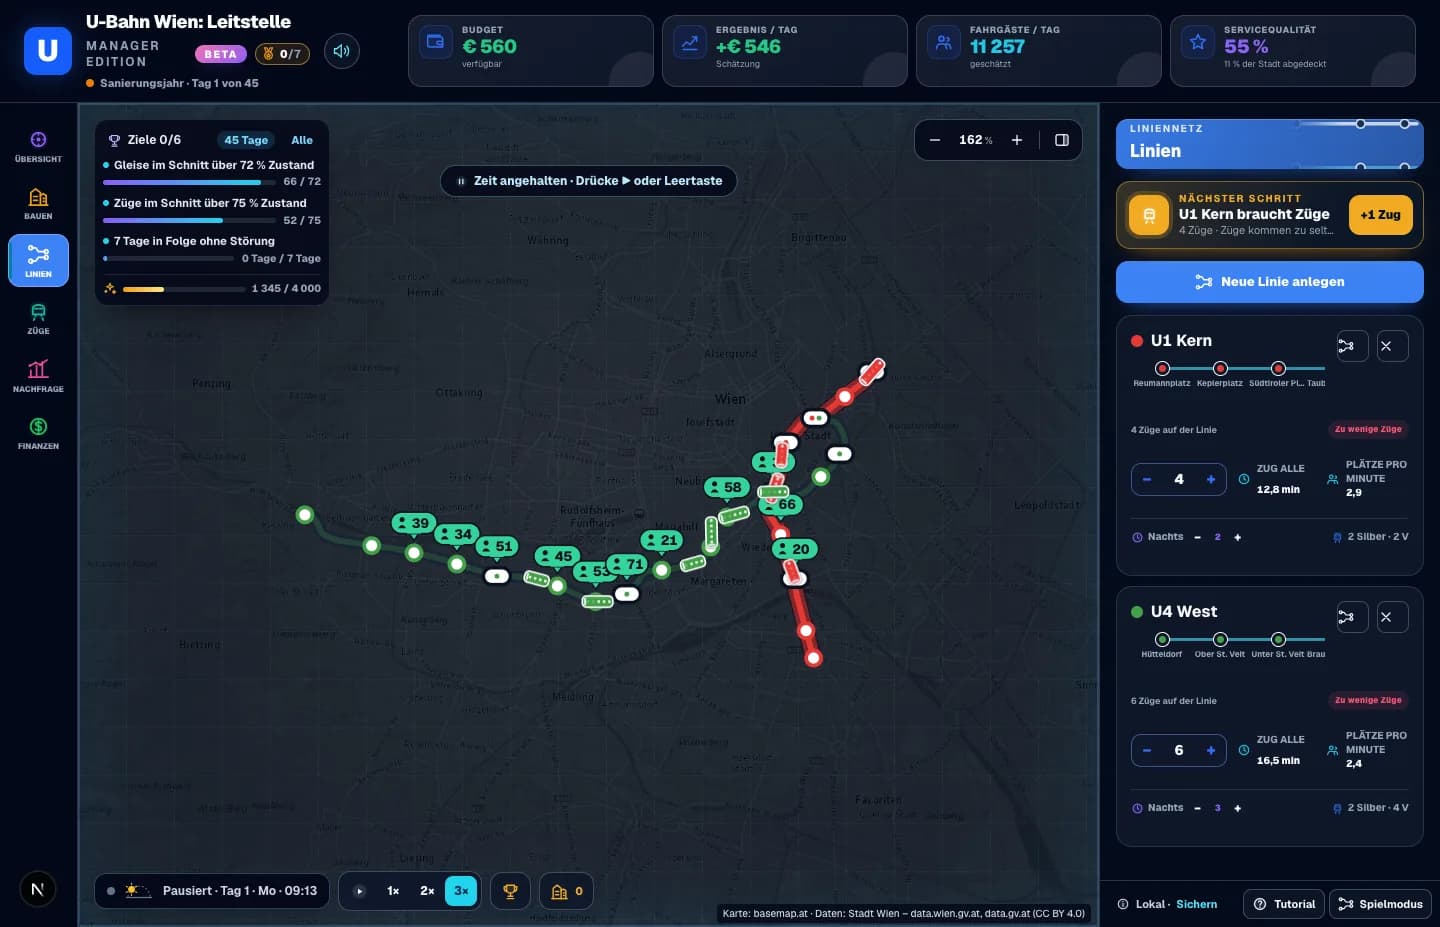Edit route icon for U1 Kern
Image resolution: width=1440 pixels, height=927 pixels.
pos(1346,346)
